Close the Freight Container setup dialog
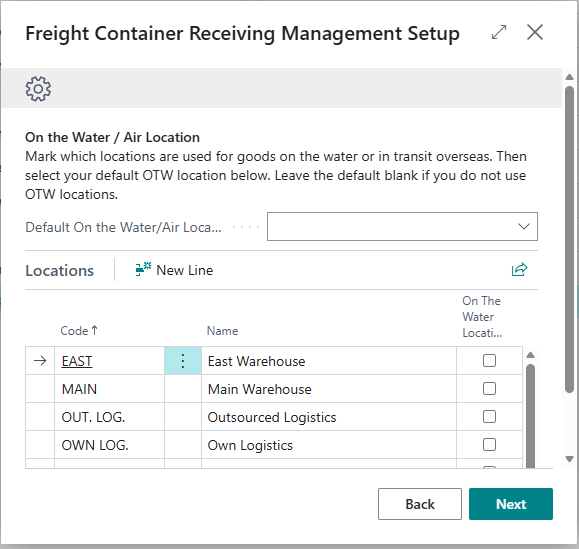The image size is (579, 549). tap(535, 32)
